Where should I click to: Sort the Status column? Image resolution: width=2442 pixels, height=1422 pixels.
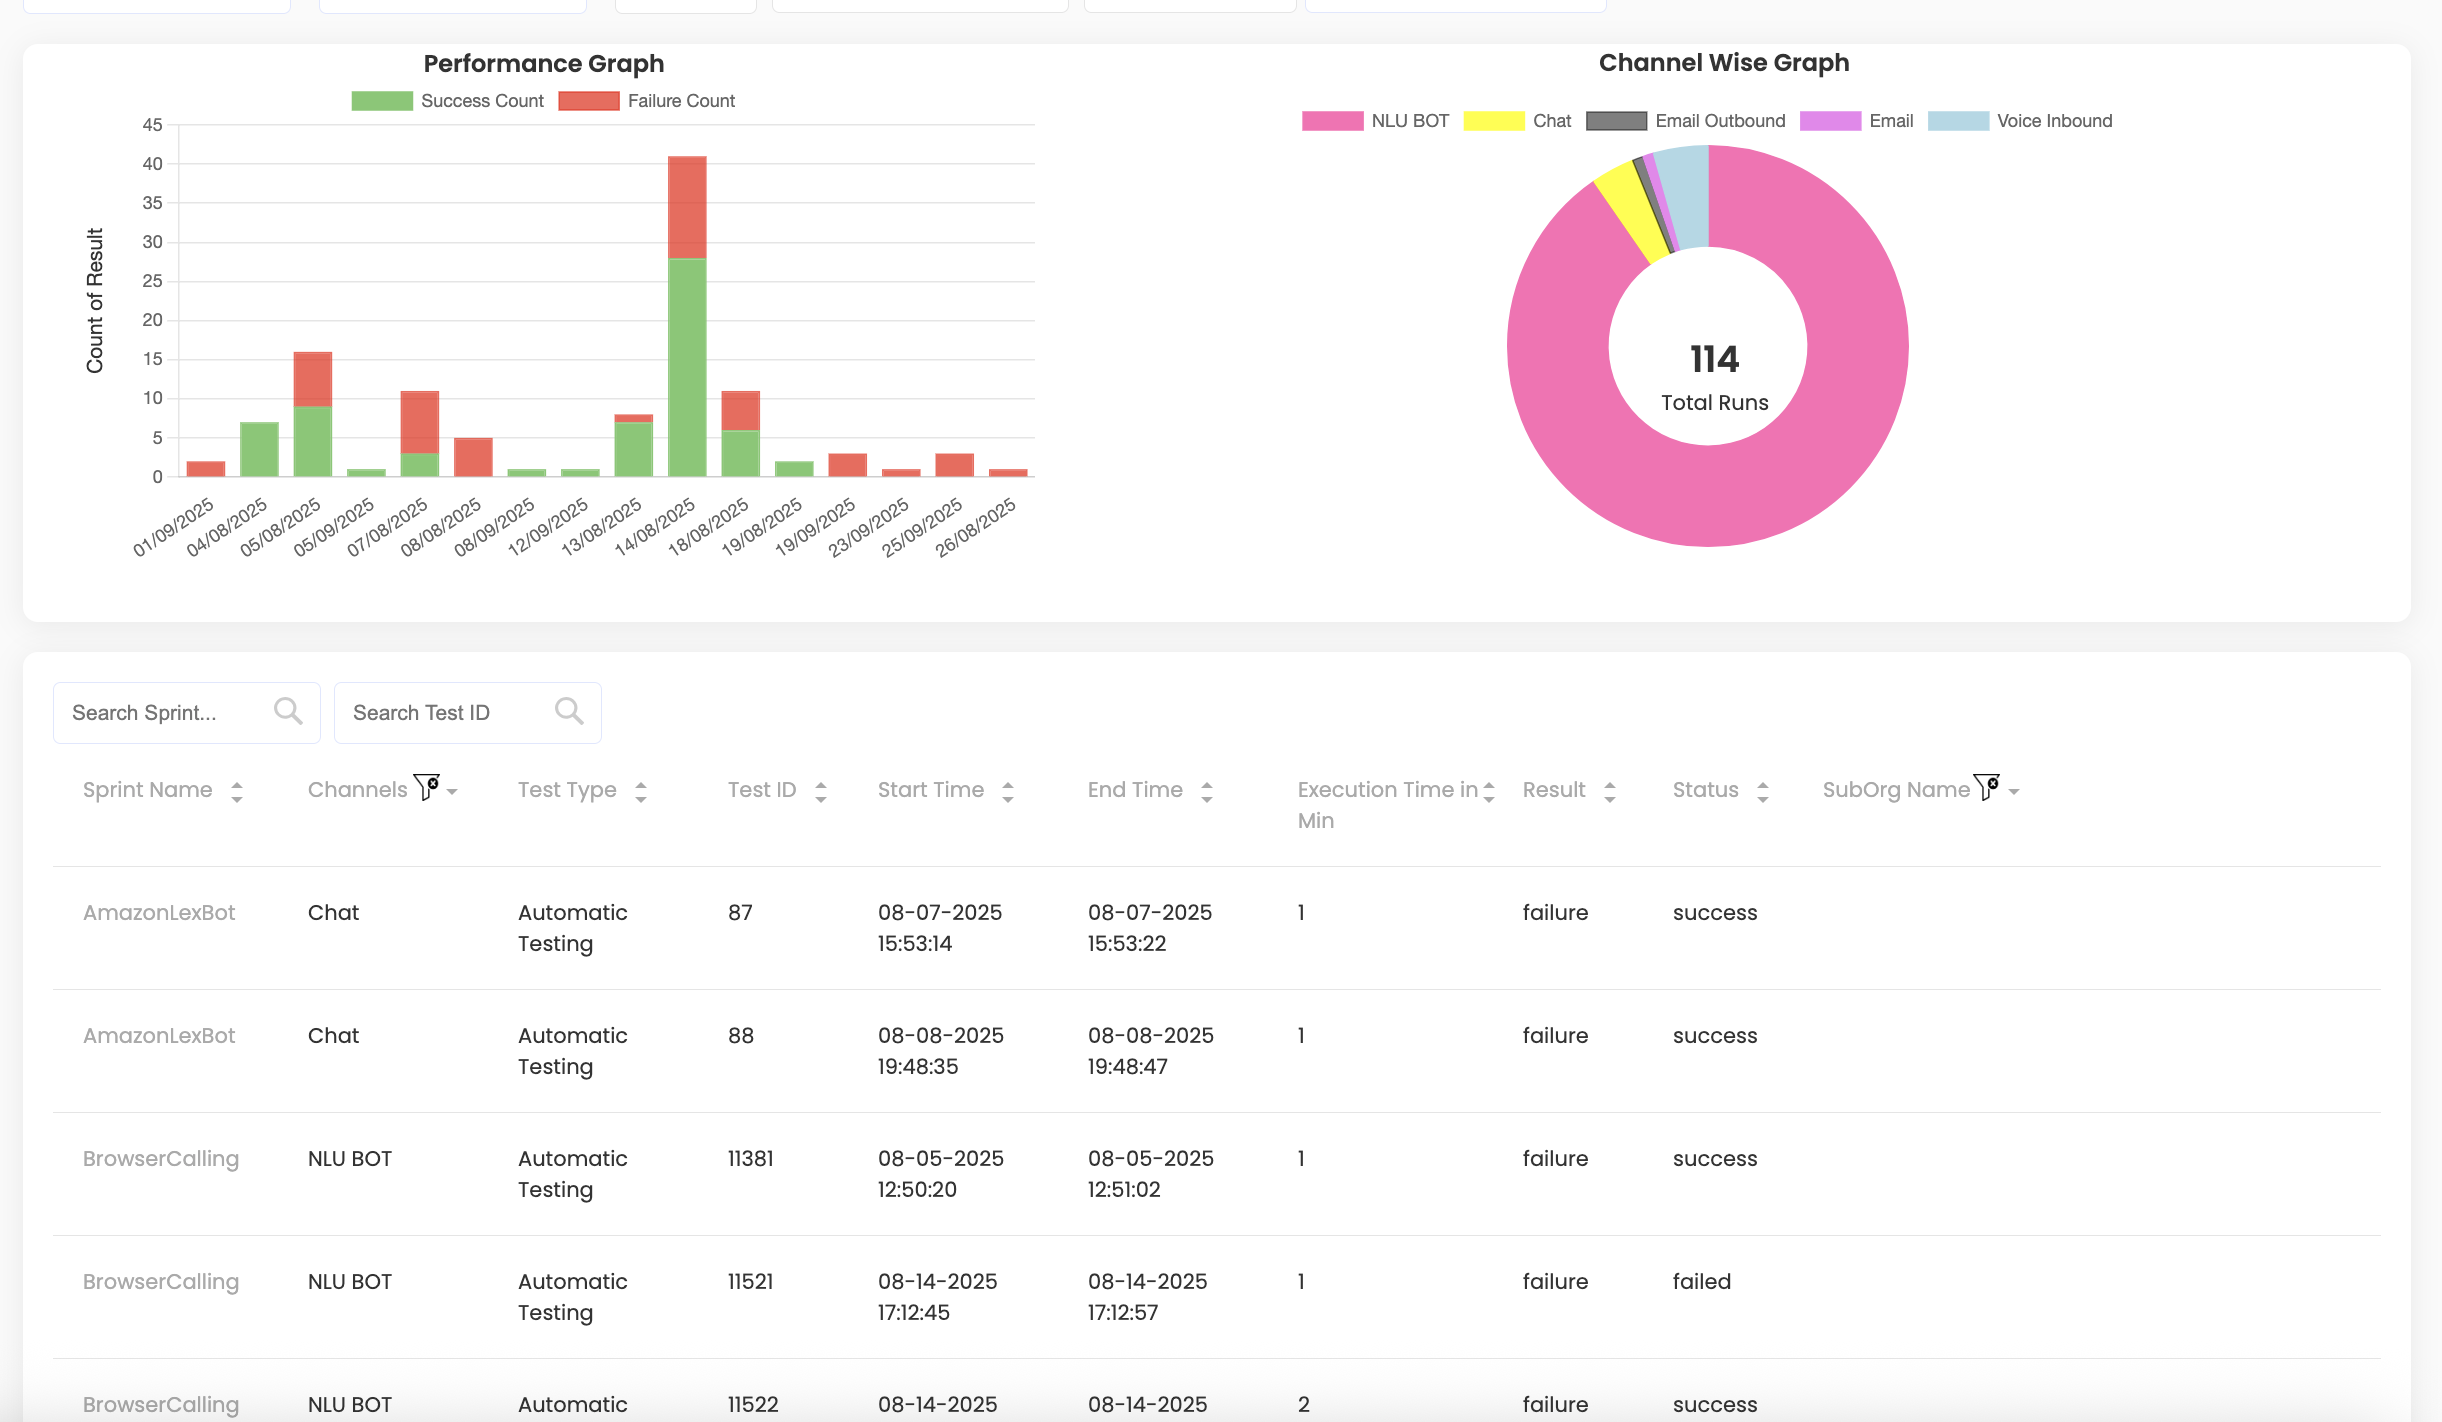[x=1763, y=792]
